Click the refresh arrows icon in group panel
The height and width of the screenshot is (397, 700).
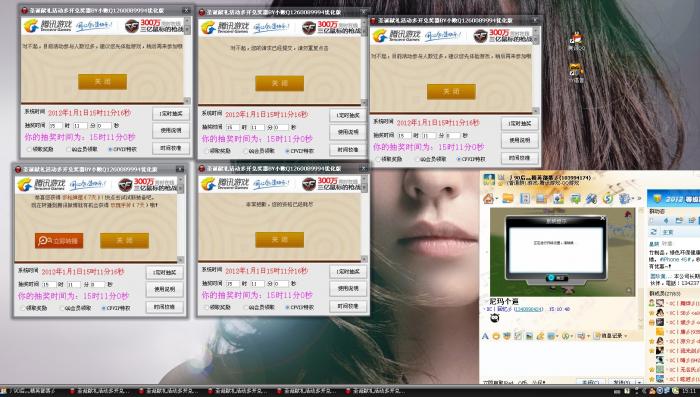click(654, 232)
